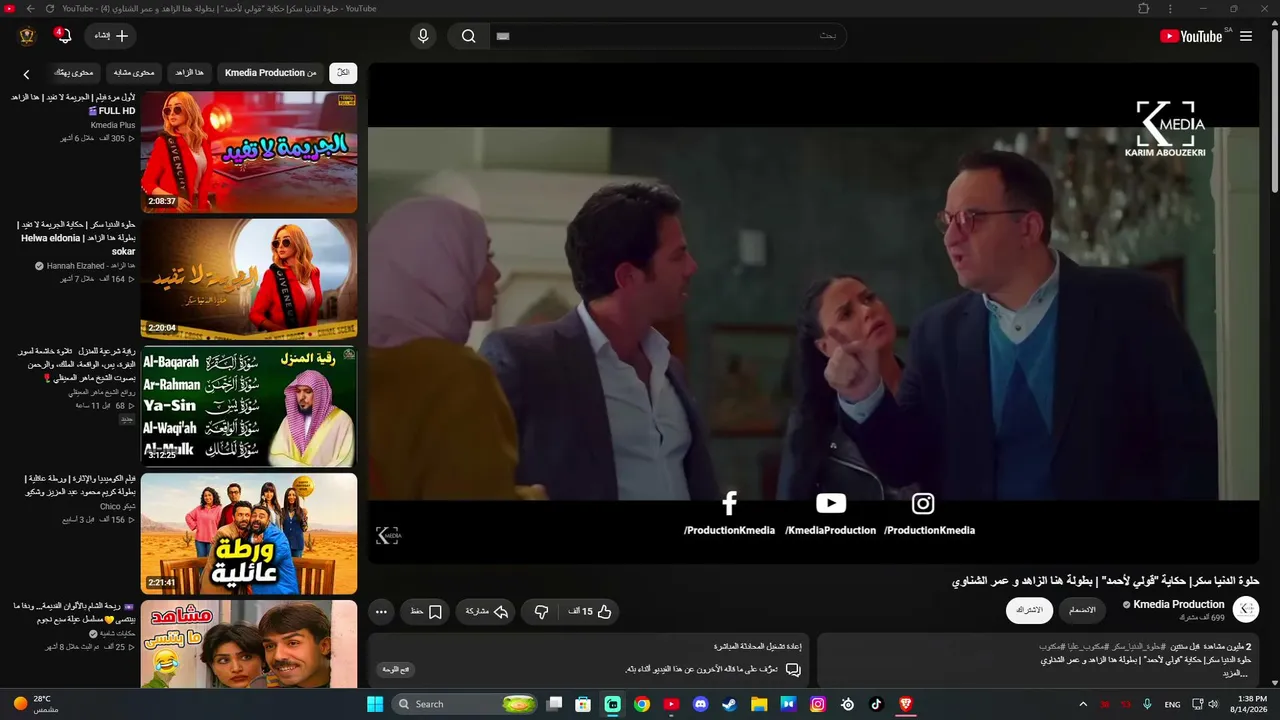Open Windows Start menu

tap(375, 704)
